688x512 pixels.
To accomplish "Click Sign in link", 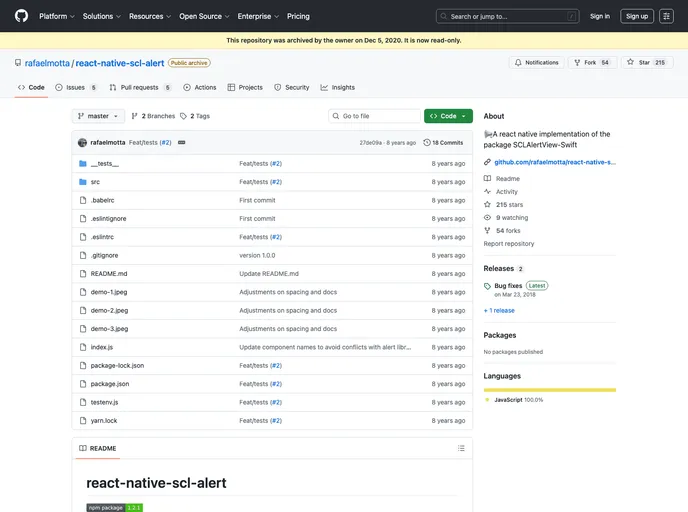I will (599, 16).
